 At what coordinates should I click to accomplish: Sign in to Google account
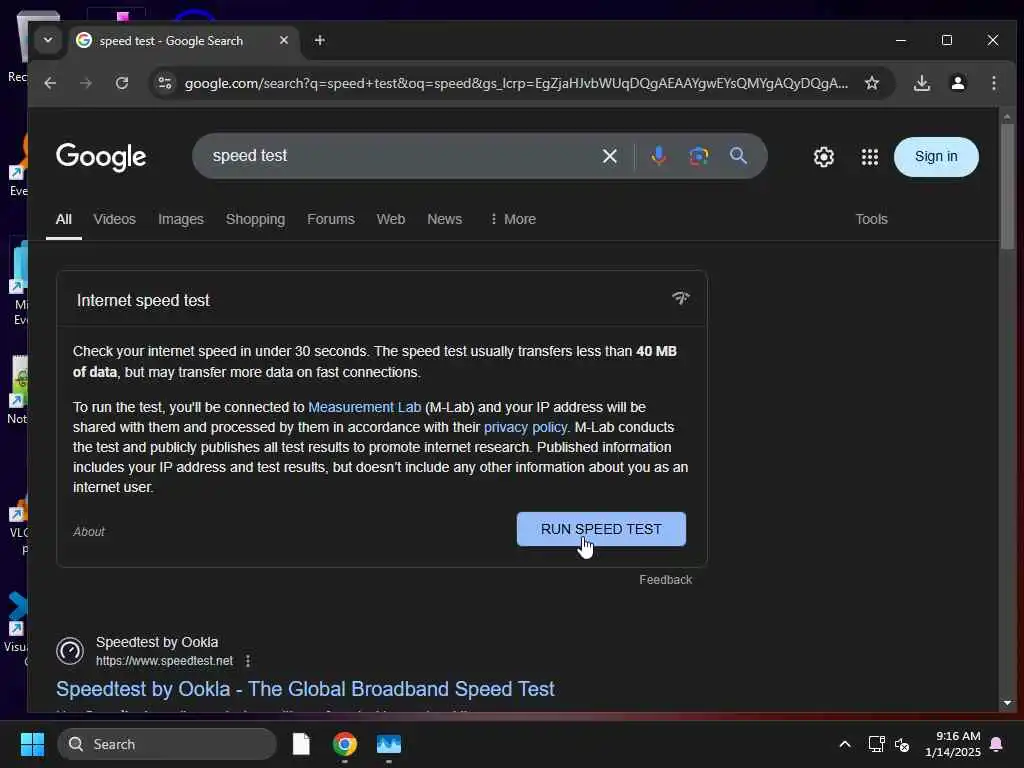pyautogui.click(x=935, y=157)
